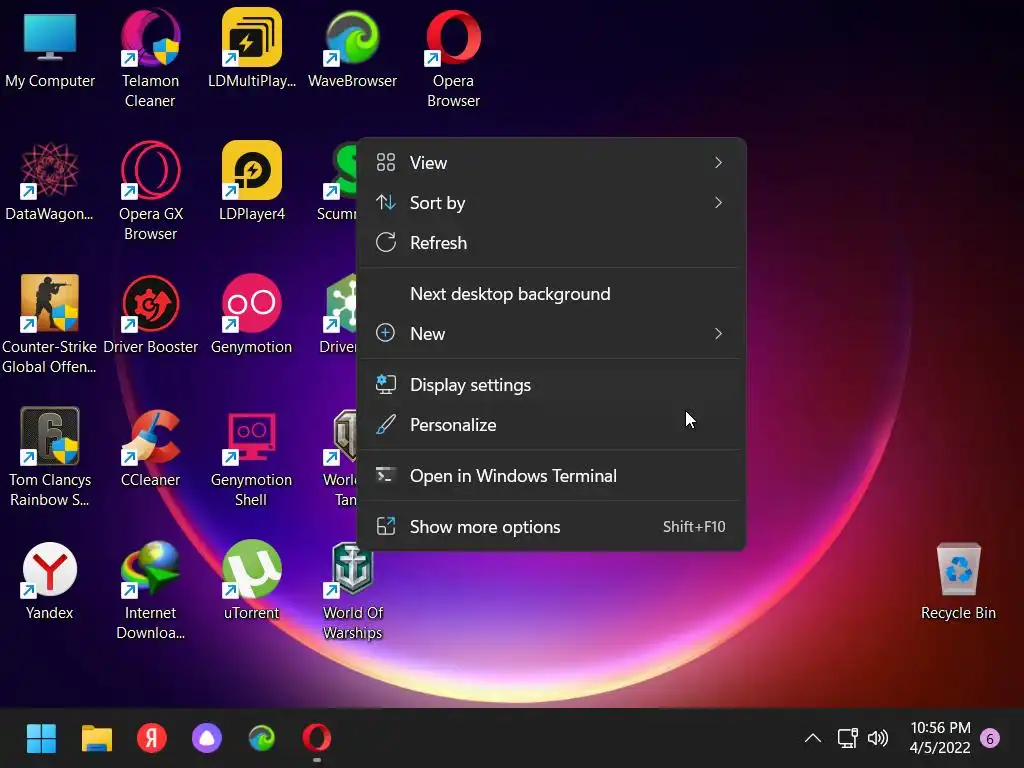This screenshot has width=1024, height=768.
Task: Select Opera Browser desktop shortcut
Action: (453, 59)
